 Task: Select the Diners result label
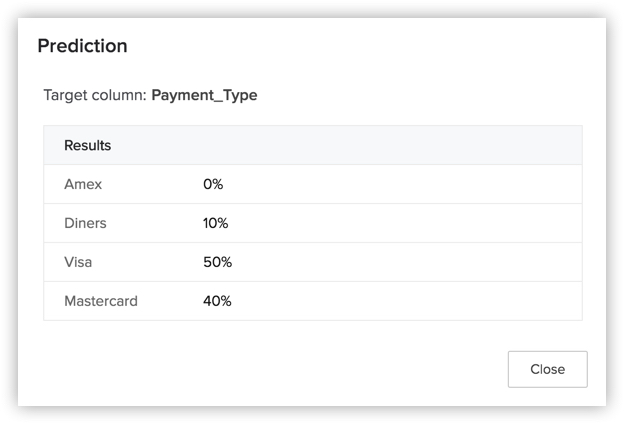tap(85, 223)
